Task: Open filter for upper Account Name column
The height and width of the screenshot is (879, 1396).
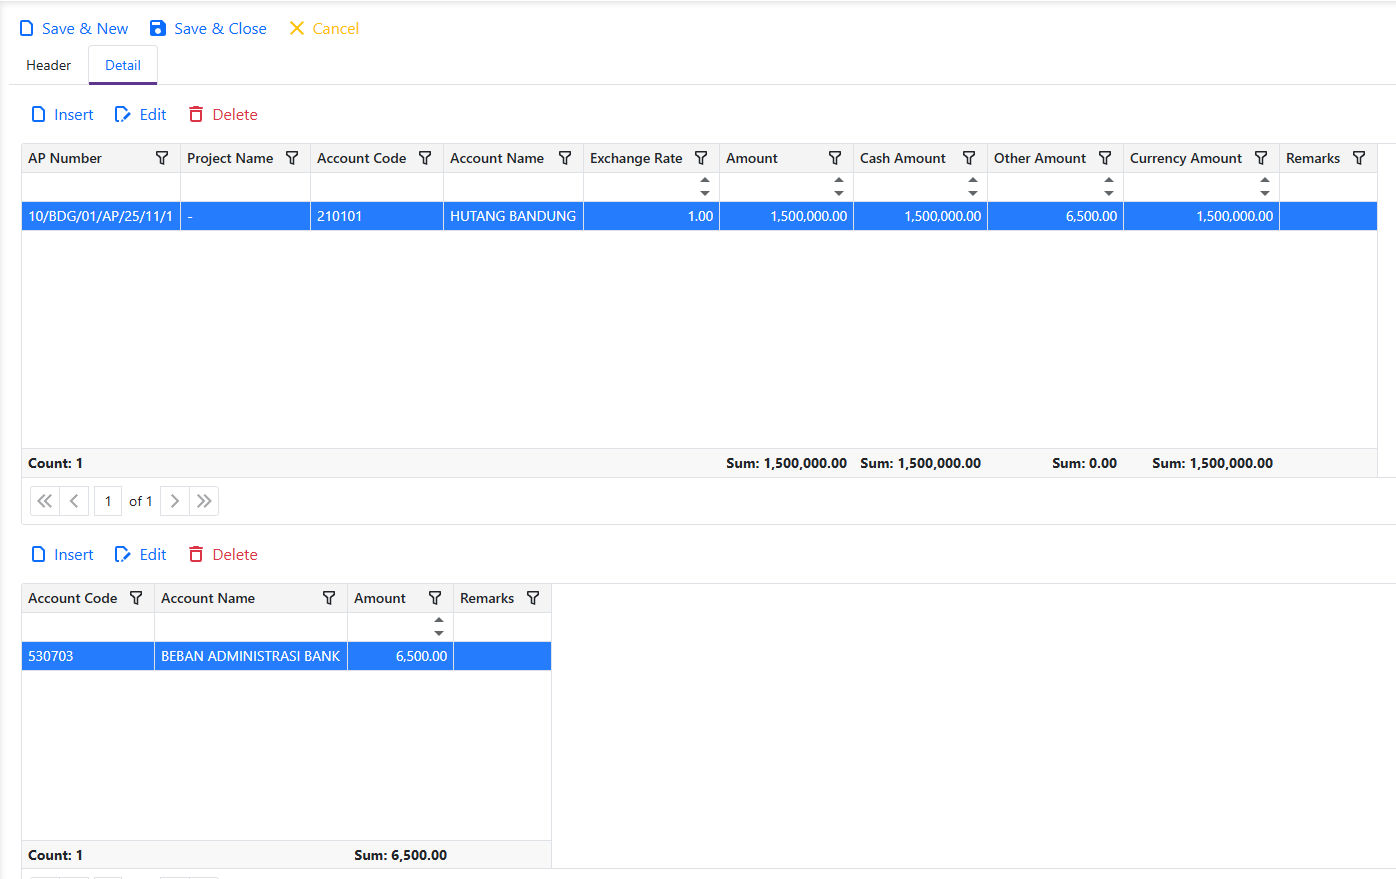Action: (x=565, y=158)
